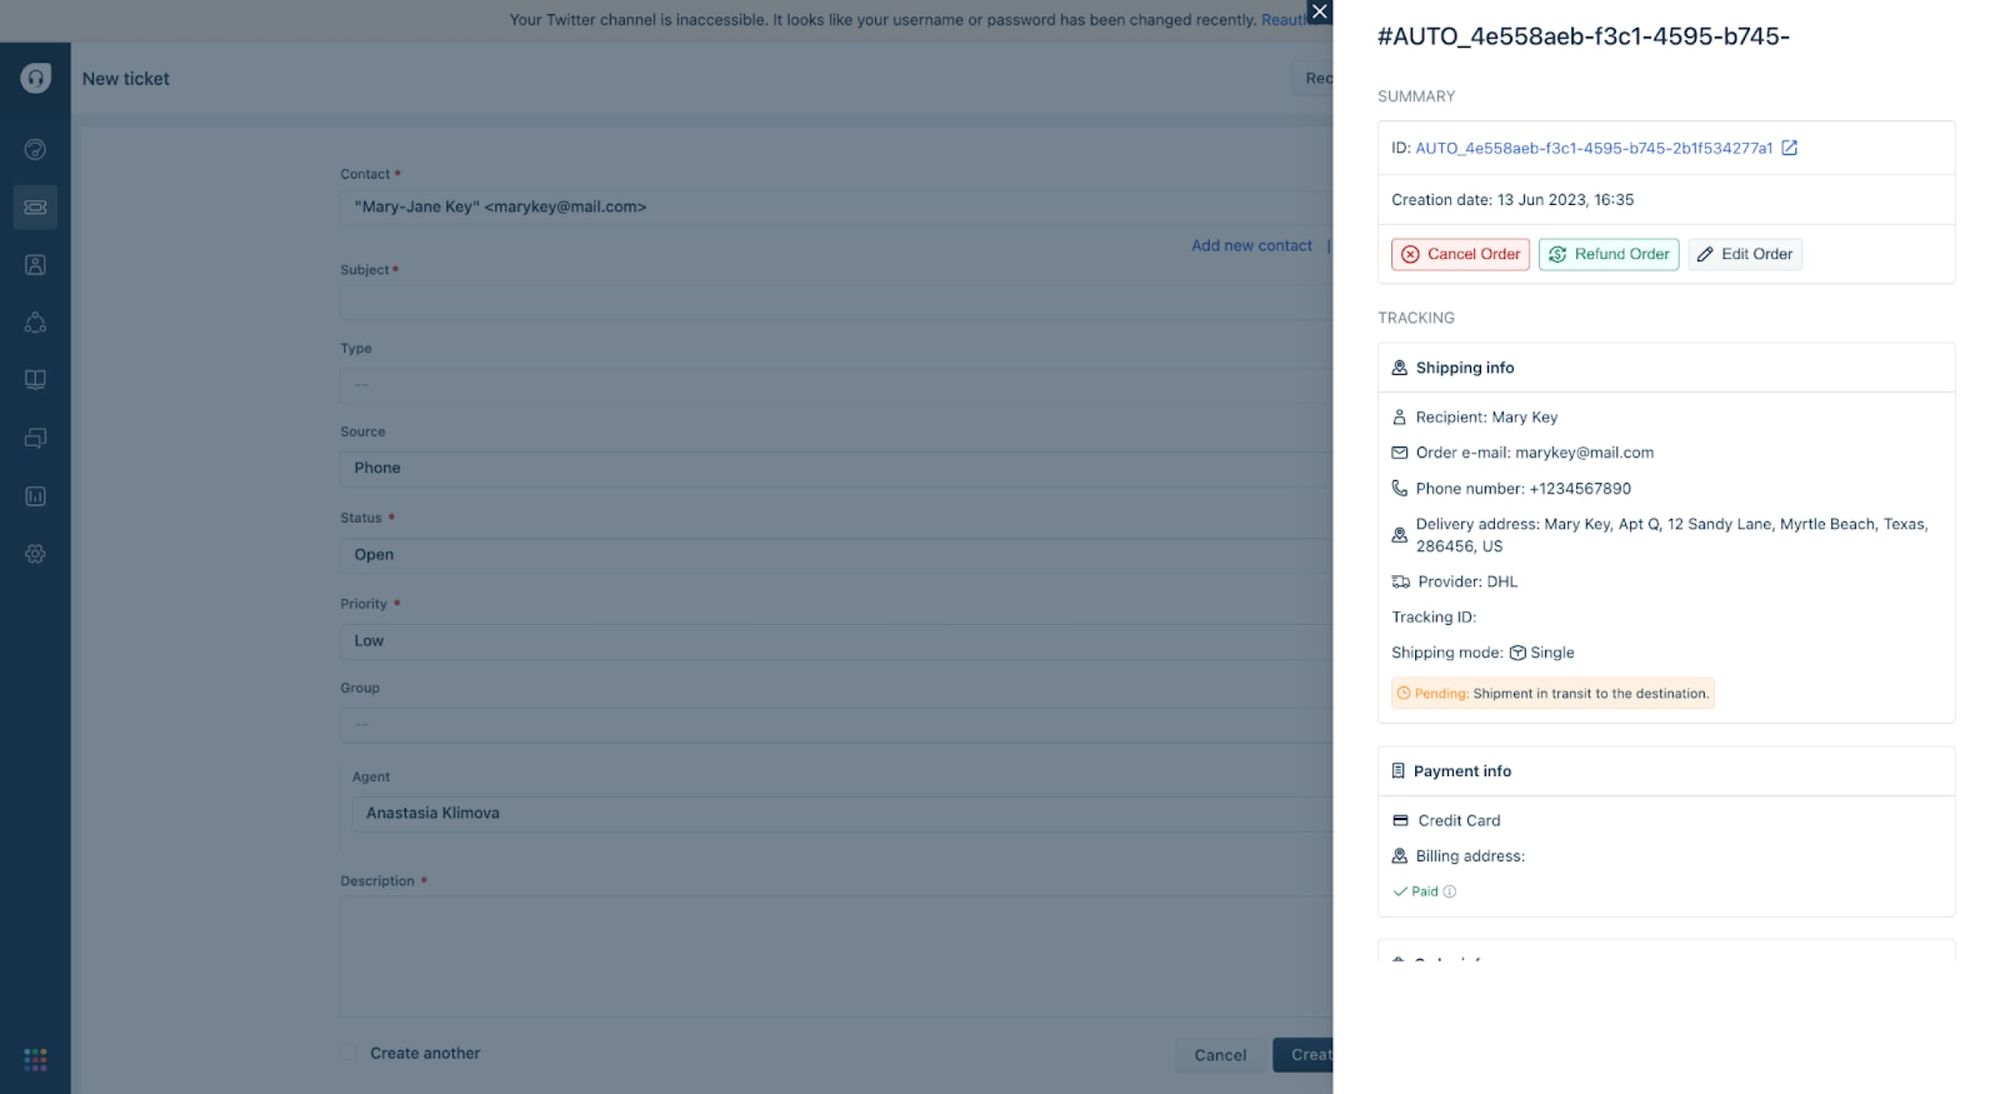Expand the Payment info section
Viewport: 2000px width, 1094px height.
[1463, 771]
